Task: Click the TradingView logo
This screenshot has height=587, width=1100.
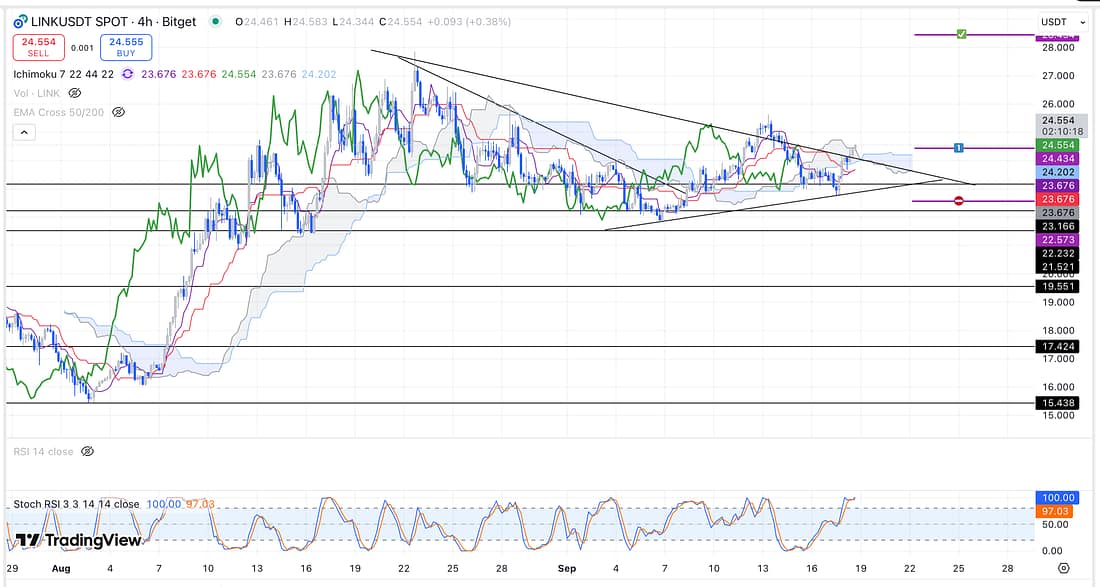Action: click(x=79, y=540)
